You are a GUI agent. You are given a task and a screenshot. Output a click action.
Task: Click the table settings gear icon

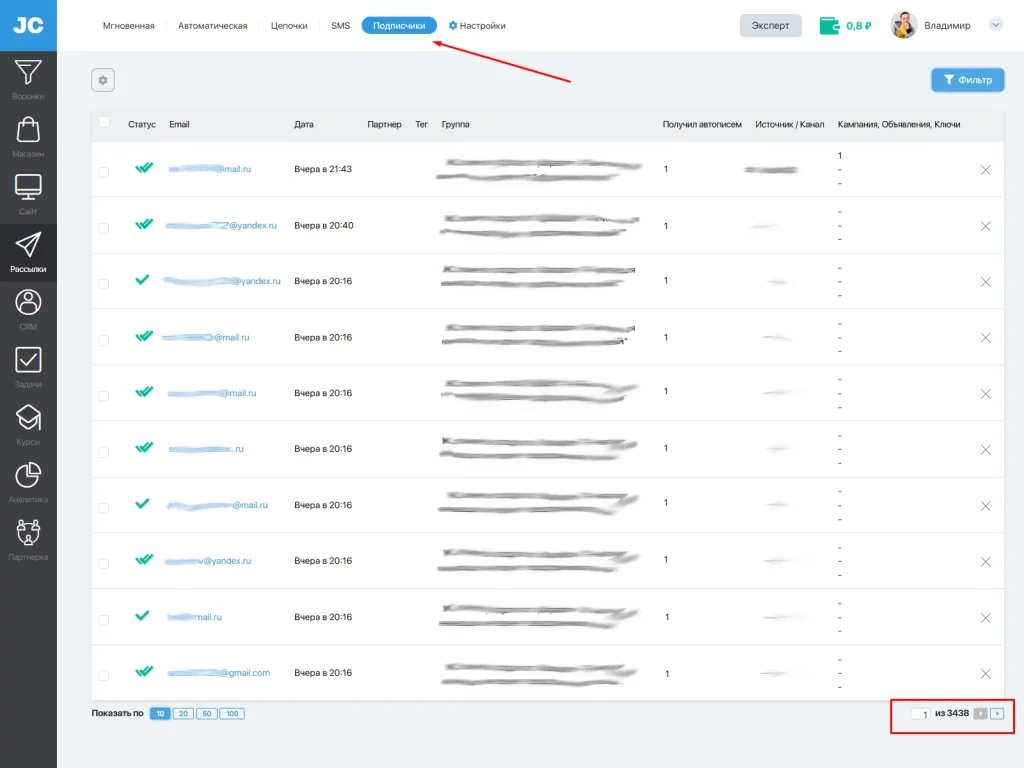click(103, 80)
